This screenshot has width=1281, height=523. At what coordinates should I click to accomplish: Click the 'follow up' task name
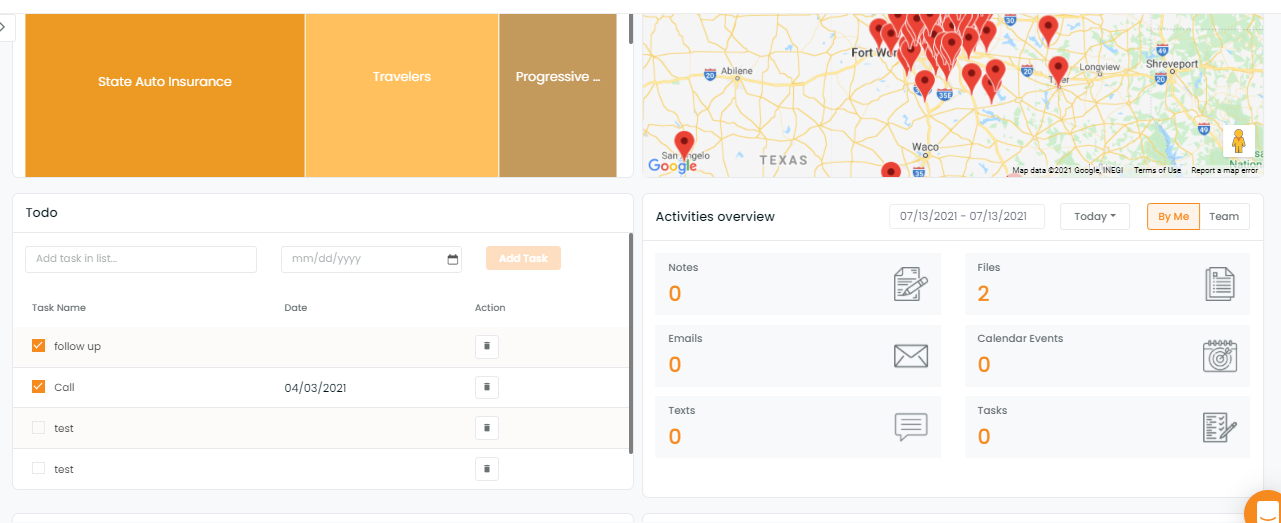77,346
